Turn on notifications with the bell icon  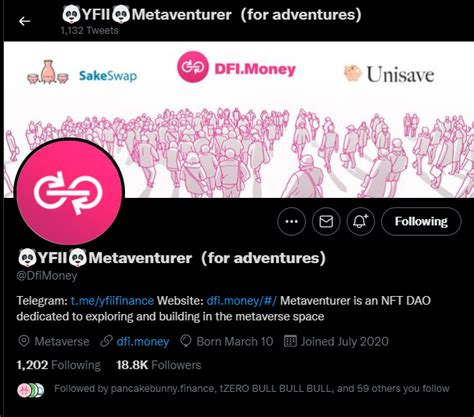point(361,221)
